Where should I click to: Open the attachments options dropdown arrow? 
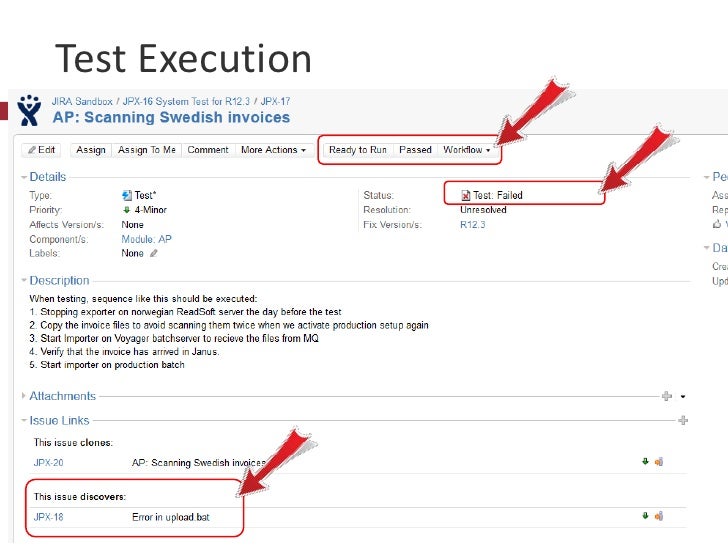coord(683,396)
